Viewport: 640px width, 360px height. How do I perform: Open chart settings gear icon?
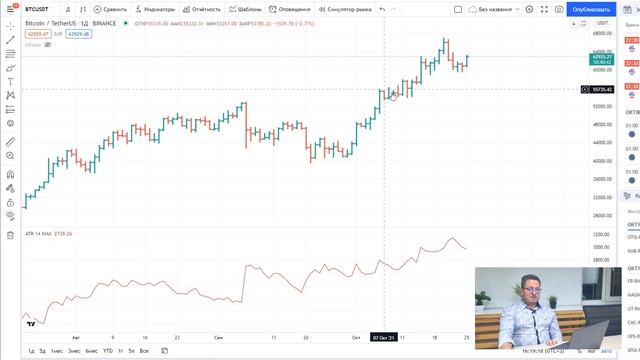click(x=529, y=9)
